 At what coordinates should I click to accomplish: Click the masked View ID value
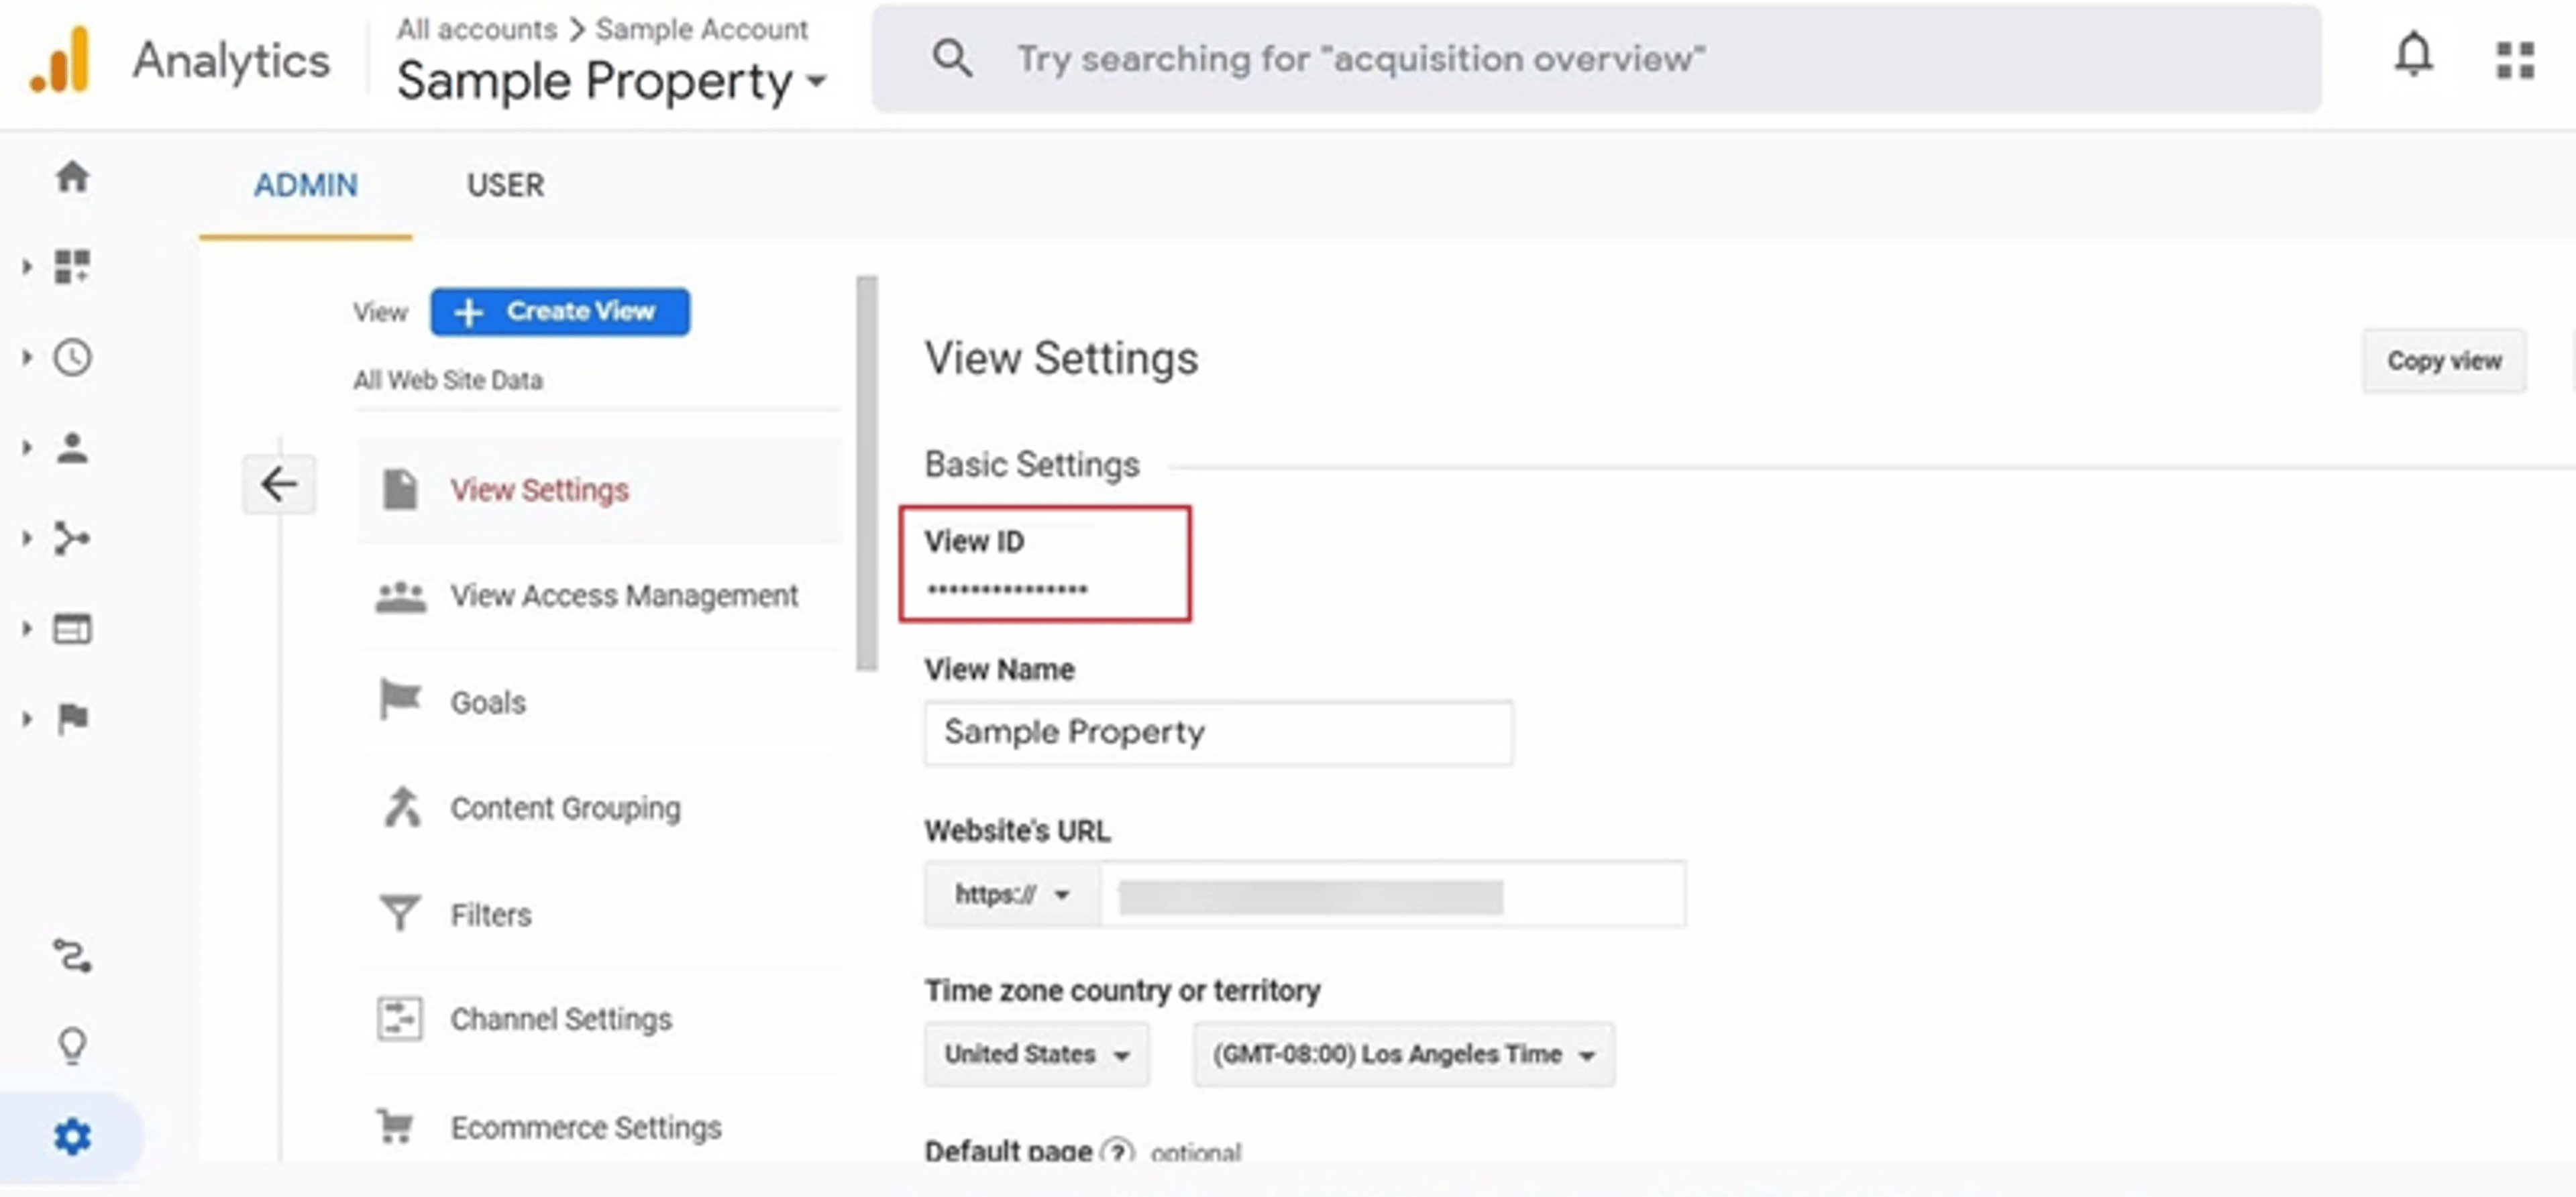(1007, 589)
